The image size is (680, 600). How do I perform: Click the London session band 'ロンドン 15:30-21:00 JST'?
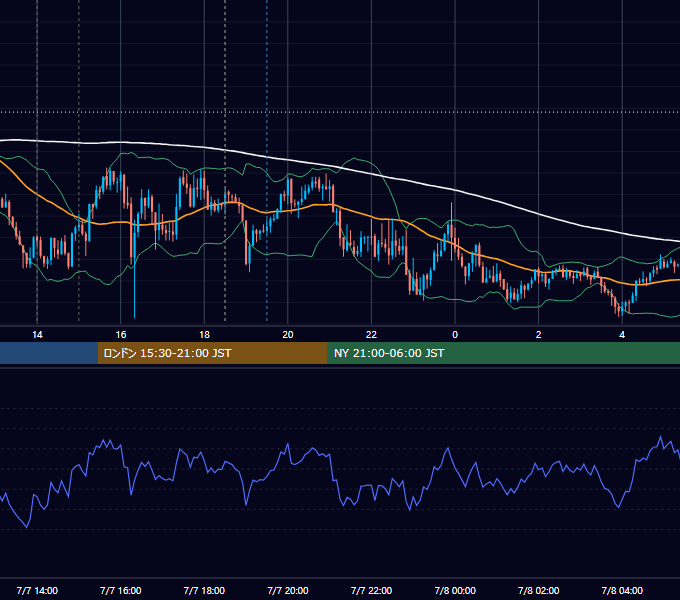coord(212,353)
